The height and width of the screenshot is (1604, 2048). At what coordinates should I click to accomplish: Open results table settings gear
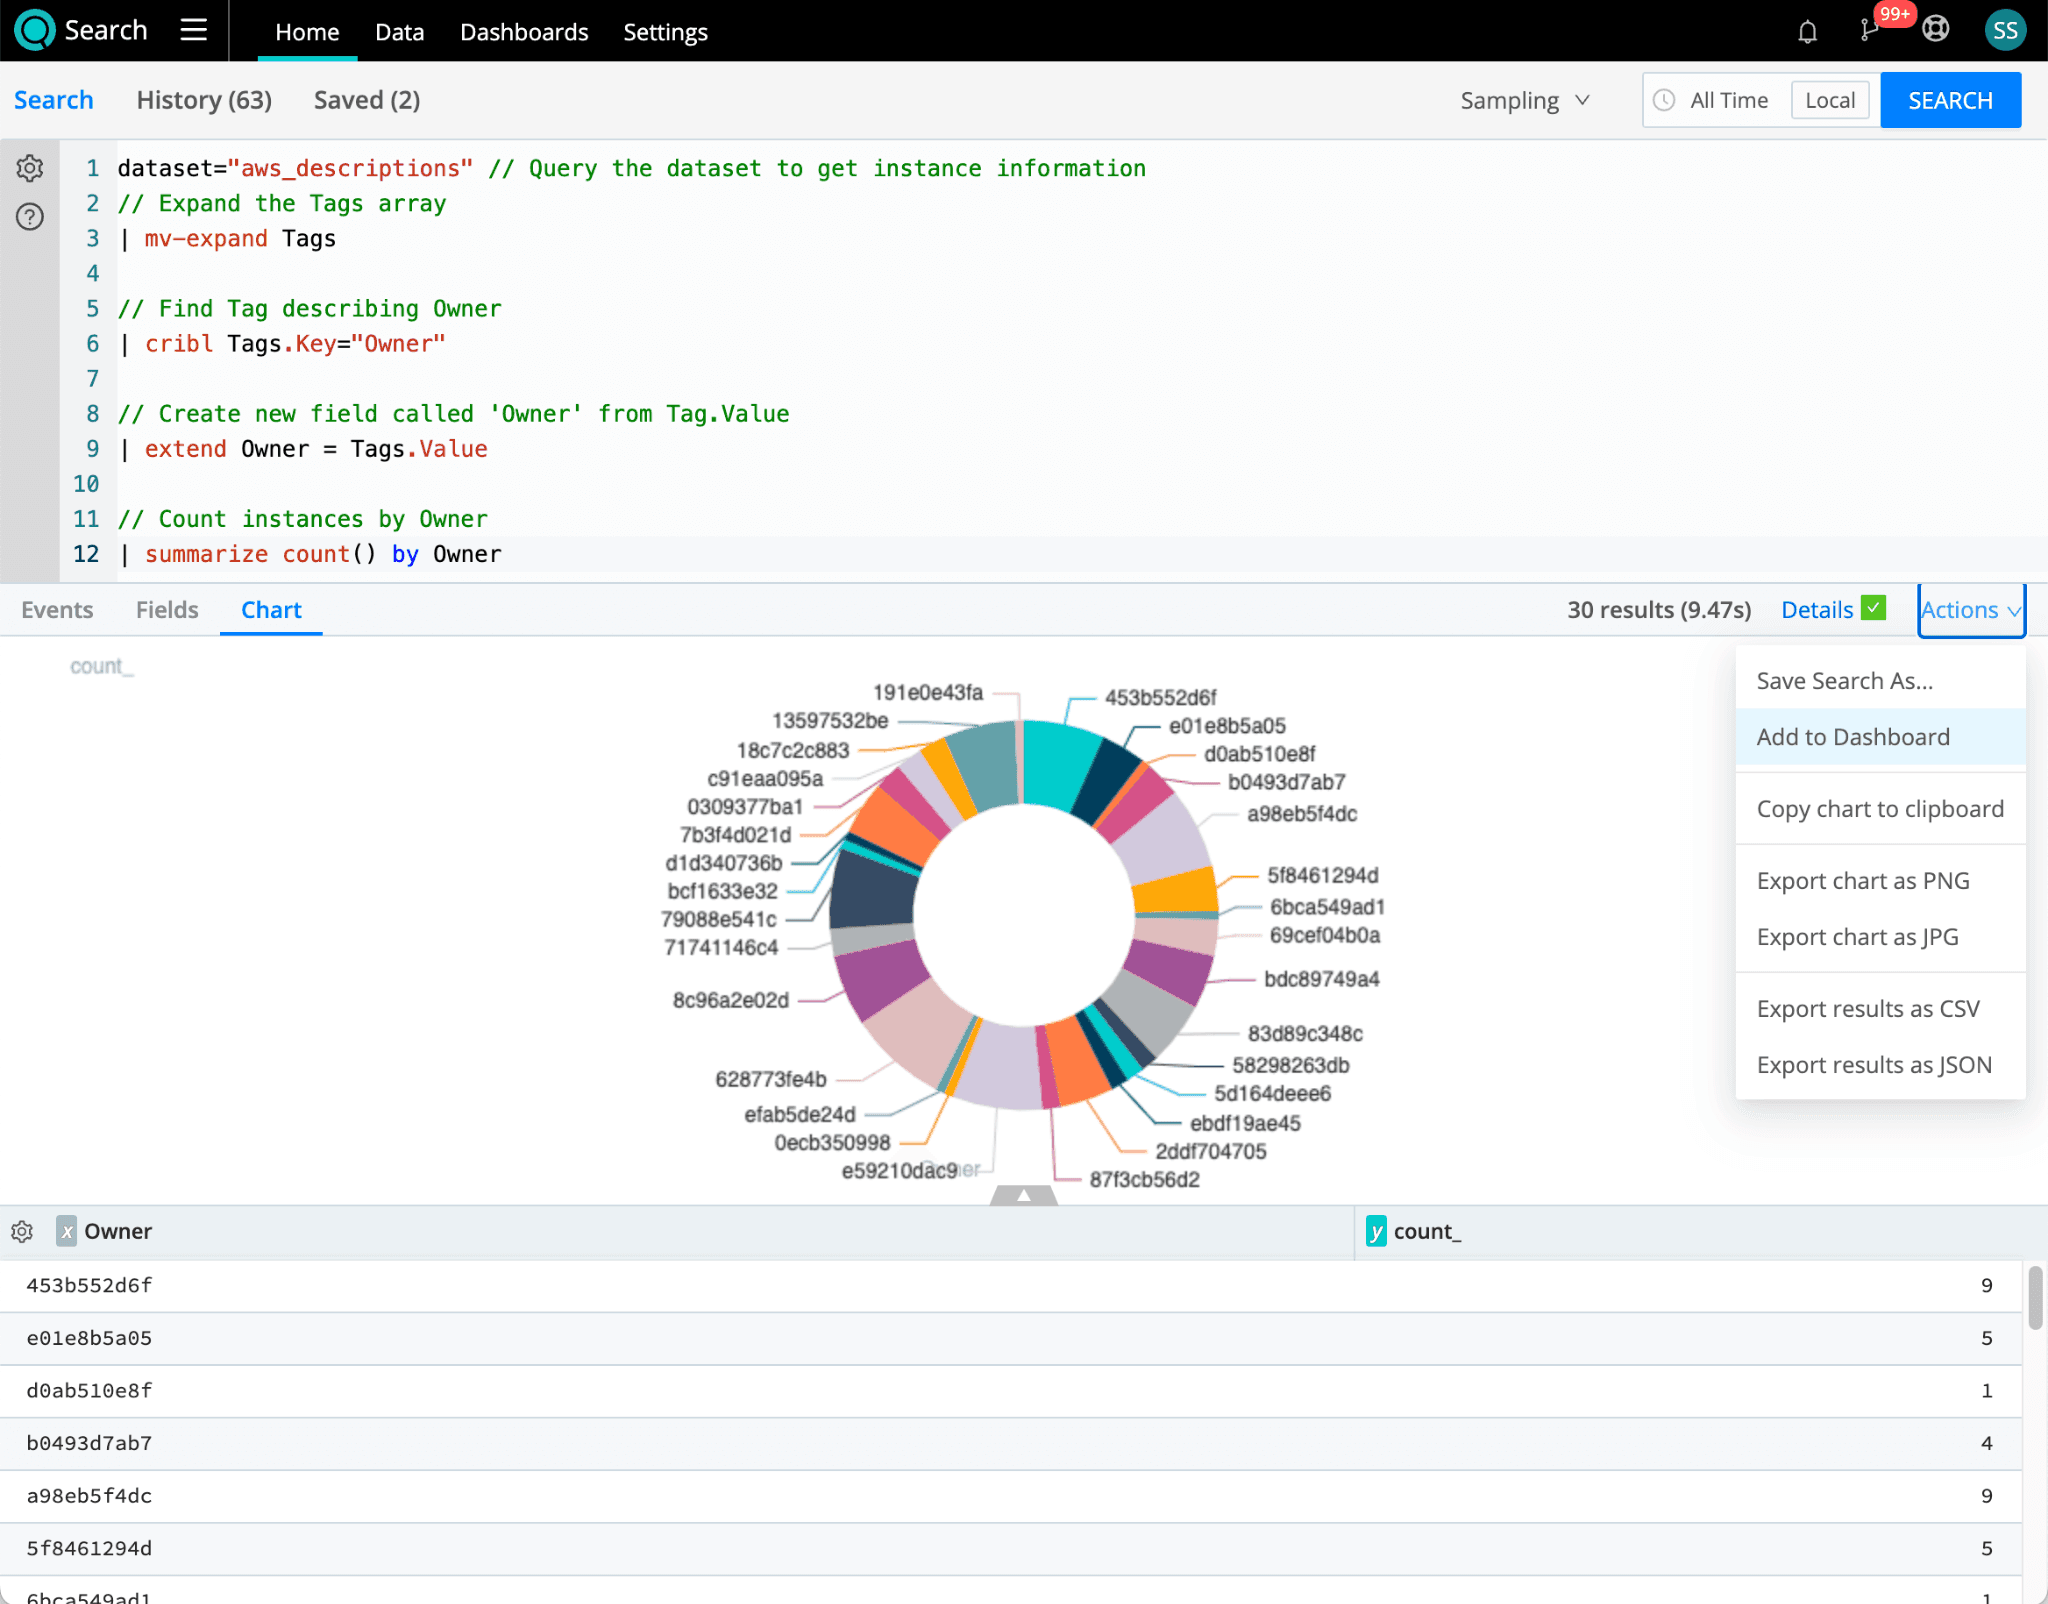point(22,1231)
